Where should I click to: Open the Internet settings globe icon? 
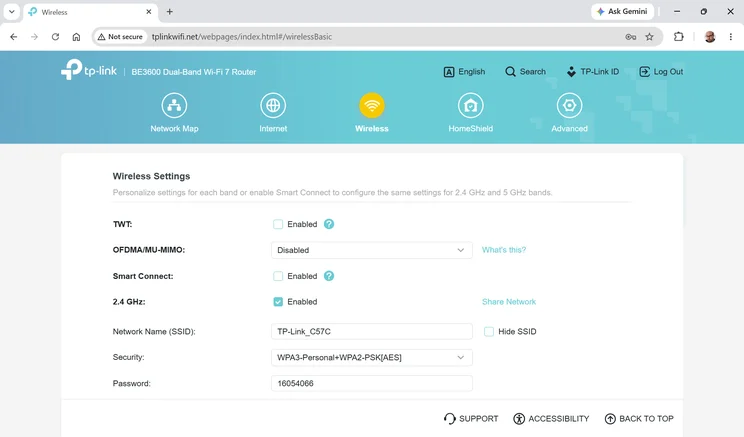(x=273, y=105)
